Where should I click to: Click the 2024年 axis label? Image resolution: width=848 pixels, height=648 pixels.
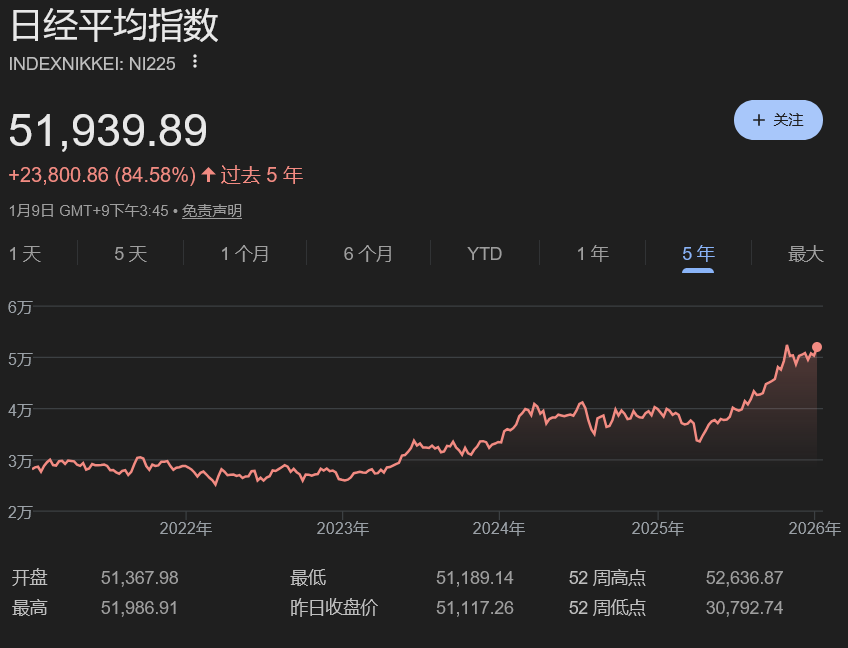point(501,527)
